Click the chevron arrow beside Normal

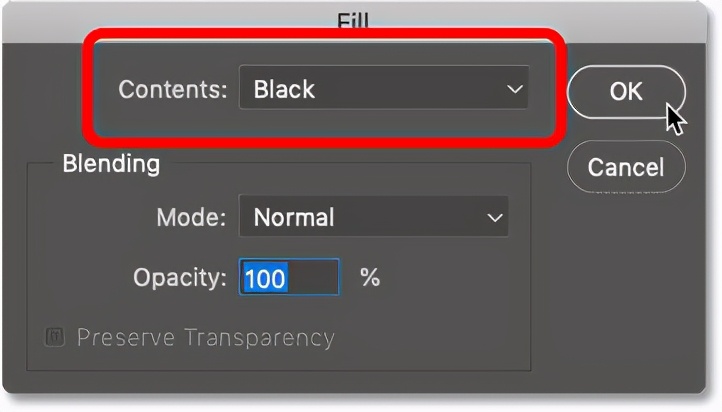pyautogui.click(x=494, y=217)
